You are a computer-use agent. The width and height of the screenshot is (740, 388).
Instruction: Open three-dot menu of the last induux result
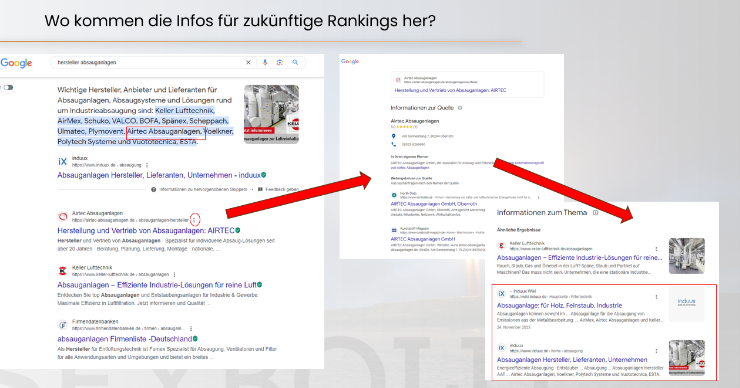[x=656, y=351]
